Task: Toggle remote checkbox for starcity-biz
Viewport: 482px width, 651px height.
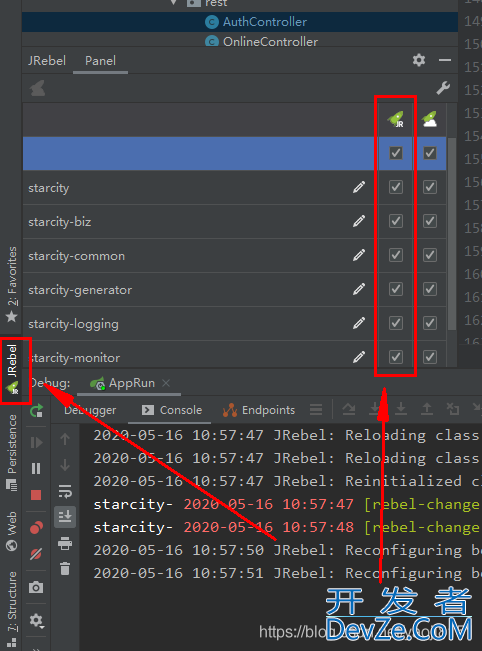Action: [430, 221]
